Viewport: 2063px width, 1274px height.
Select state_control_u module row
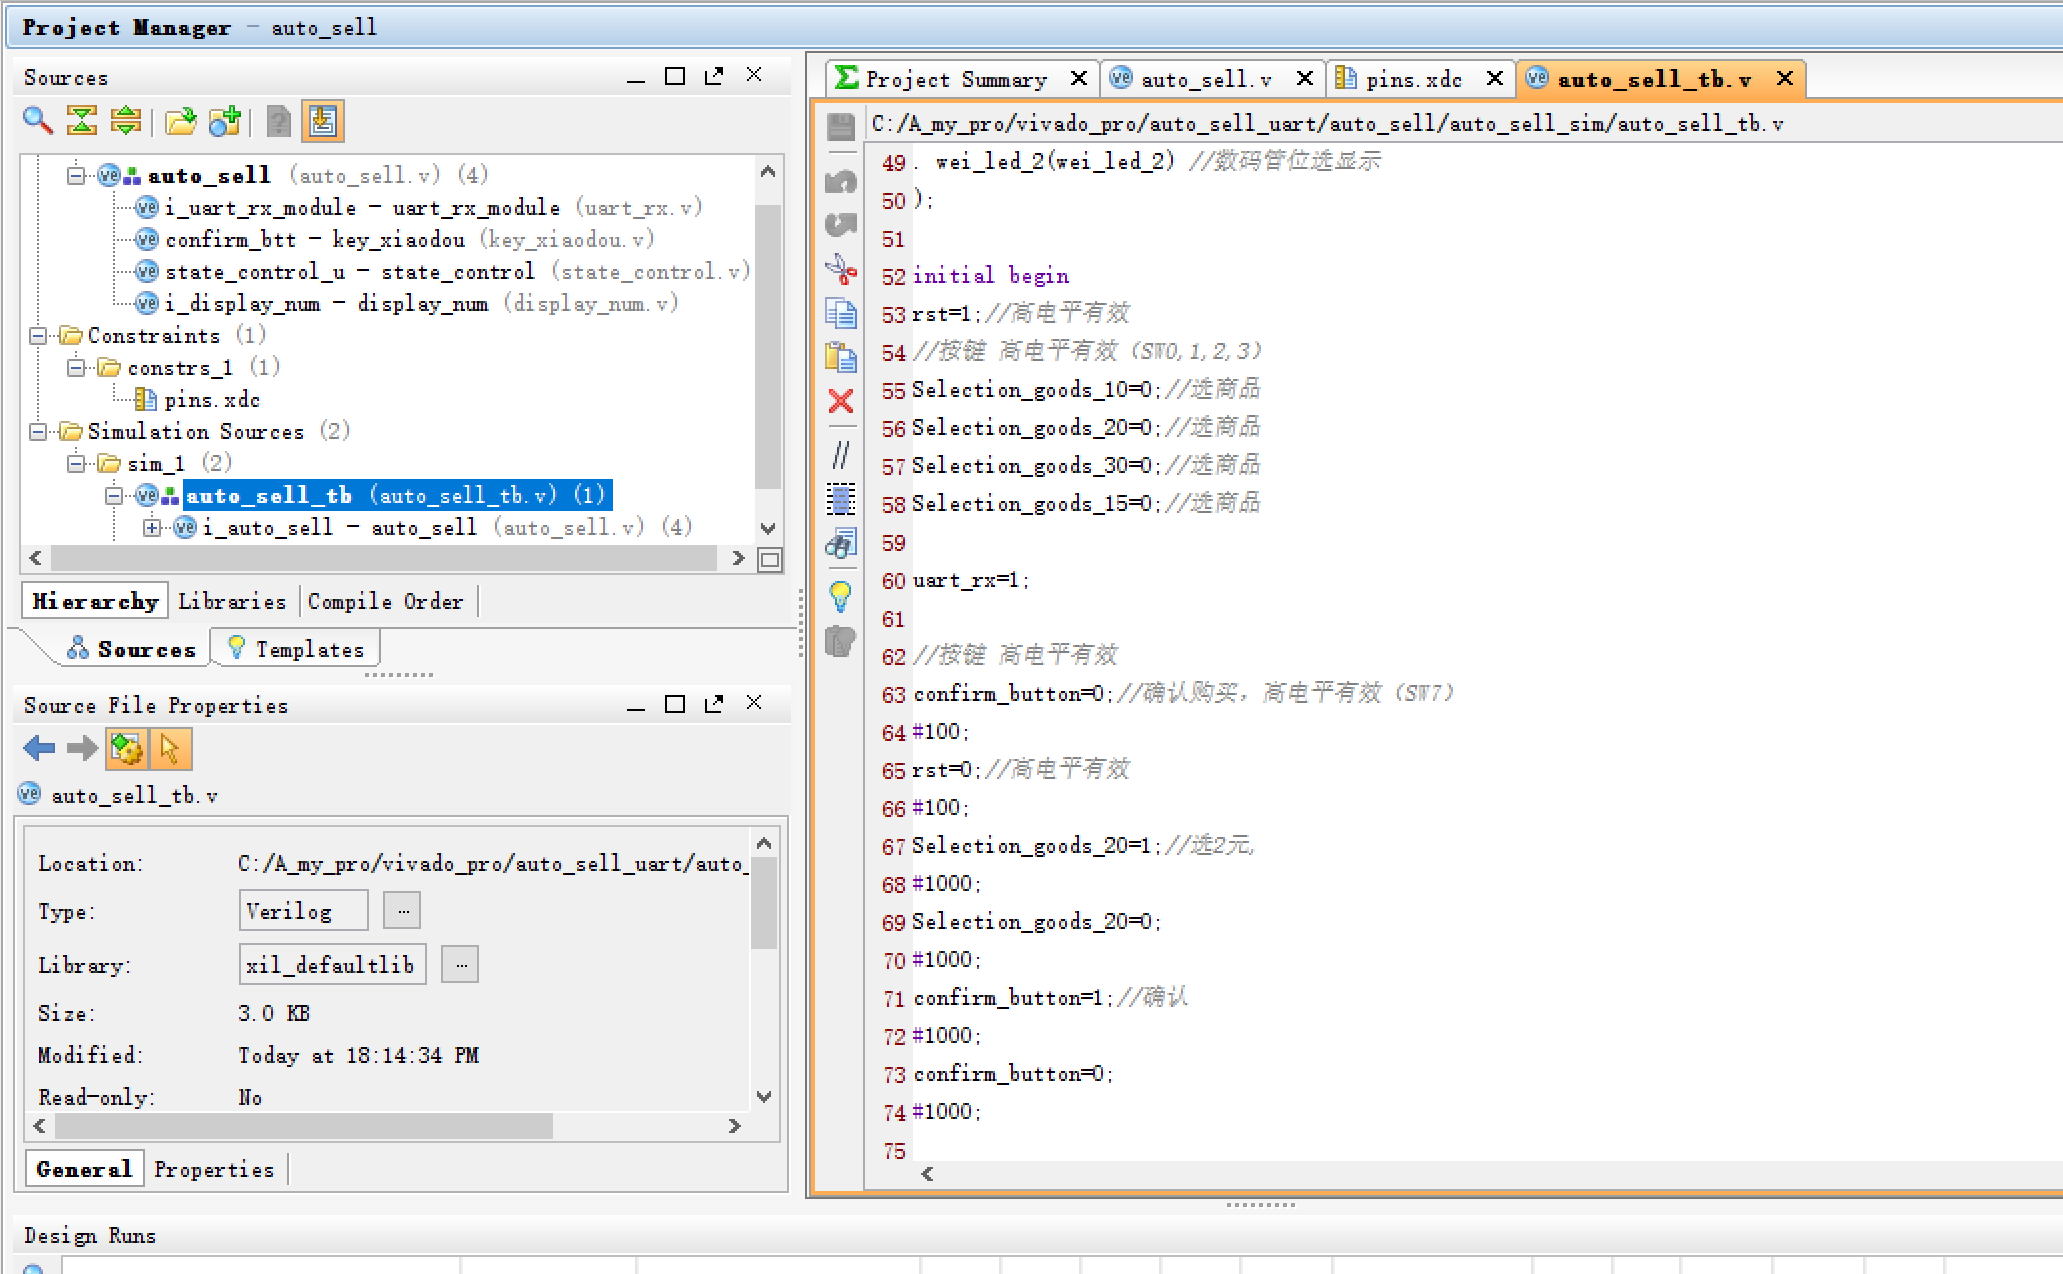coord(443,272)
